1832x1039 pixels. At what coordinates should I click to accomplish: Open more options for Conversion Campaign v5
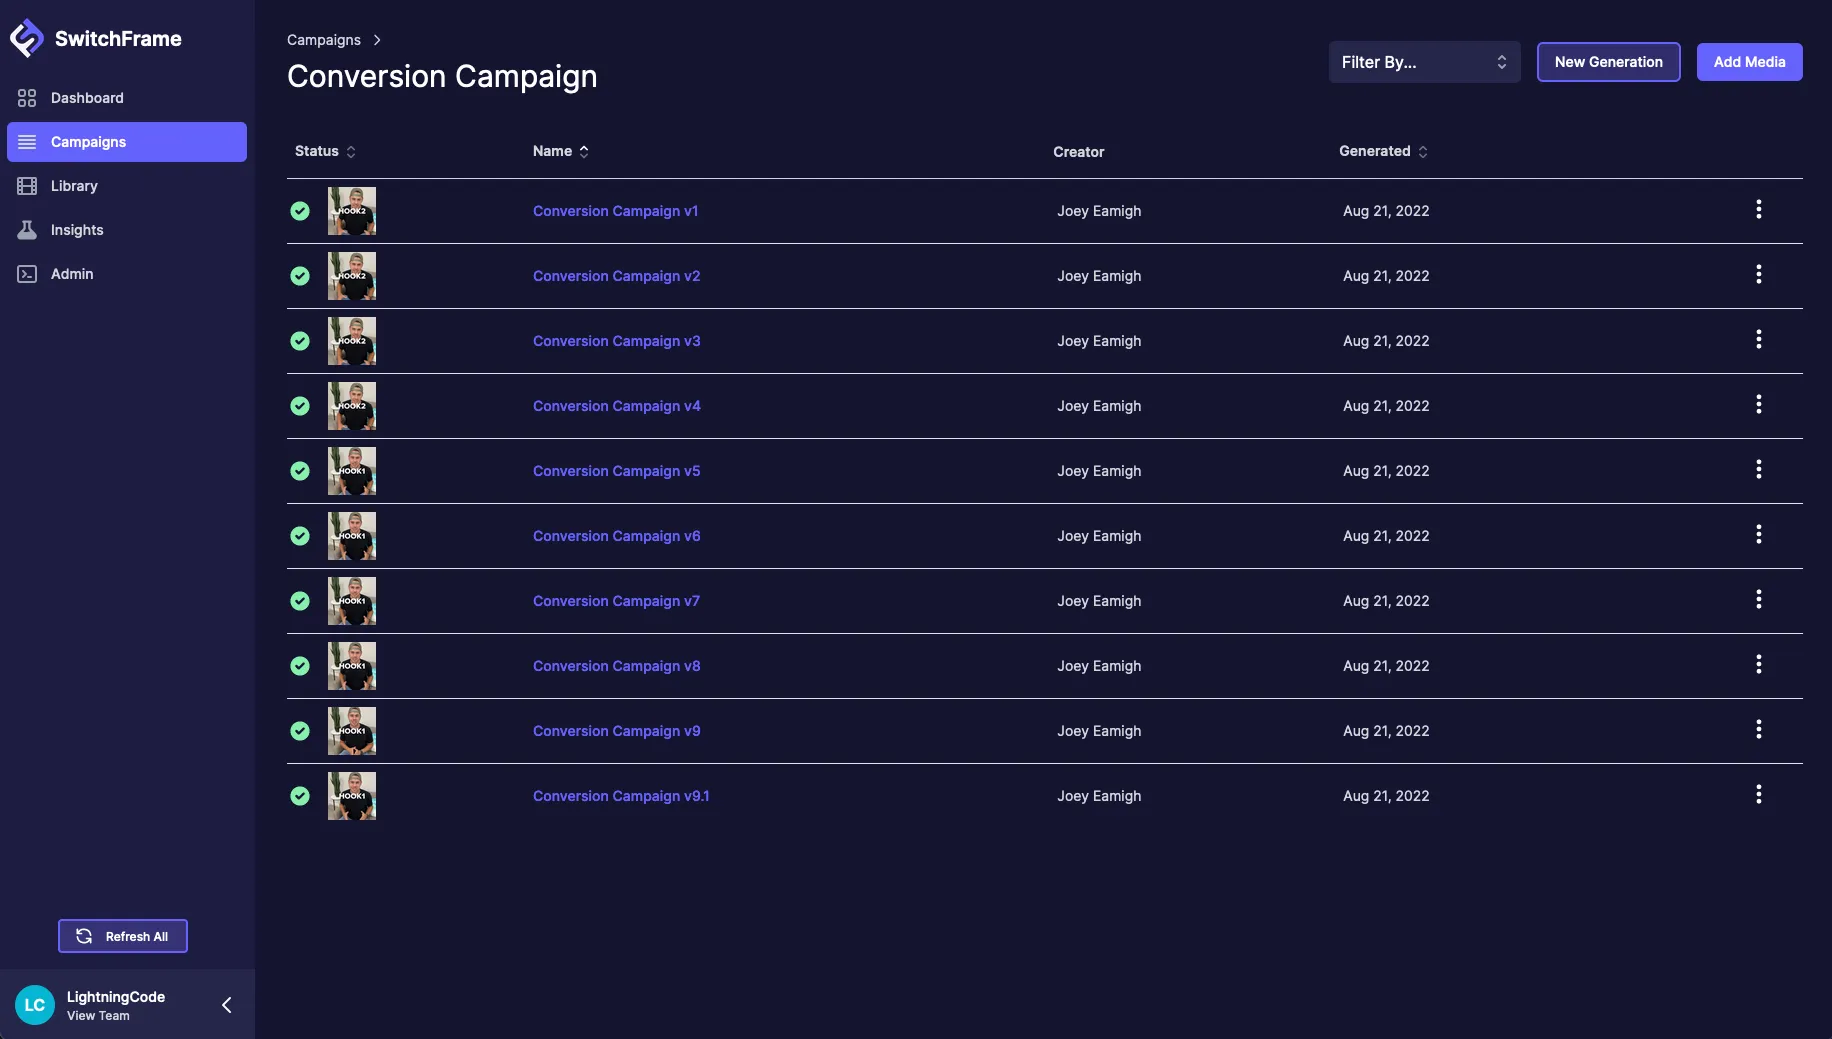(x=1758, y=469)
